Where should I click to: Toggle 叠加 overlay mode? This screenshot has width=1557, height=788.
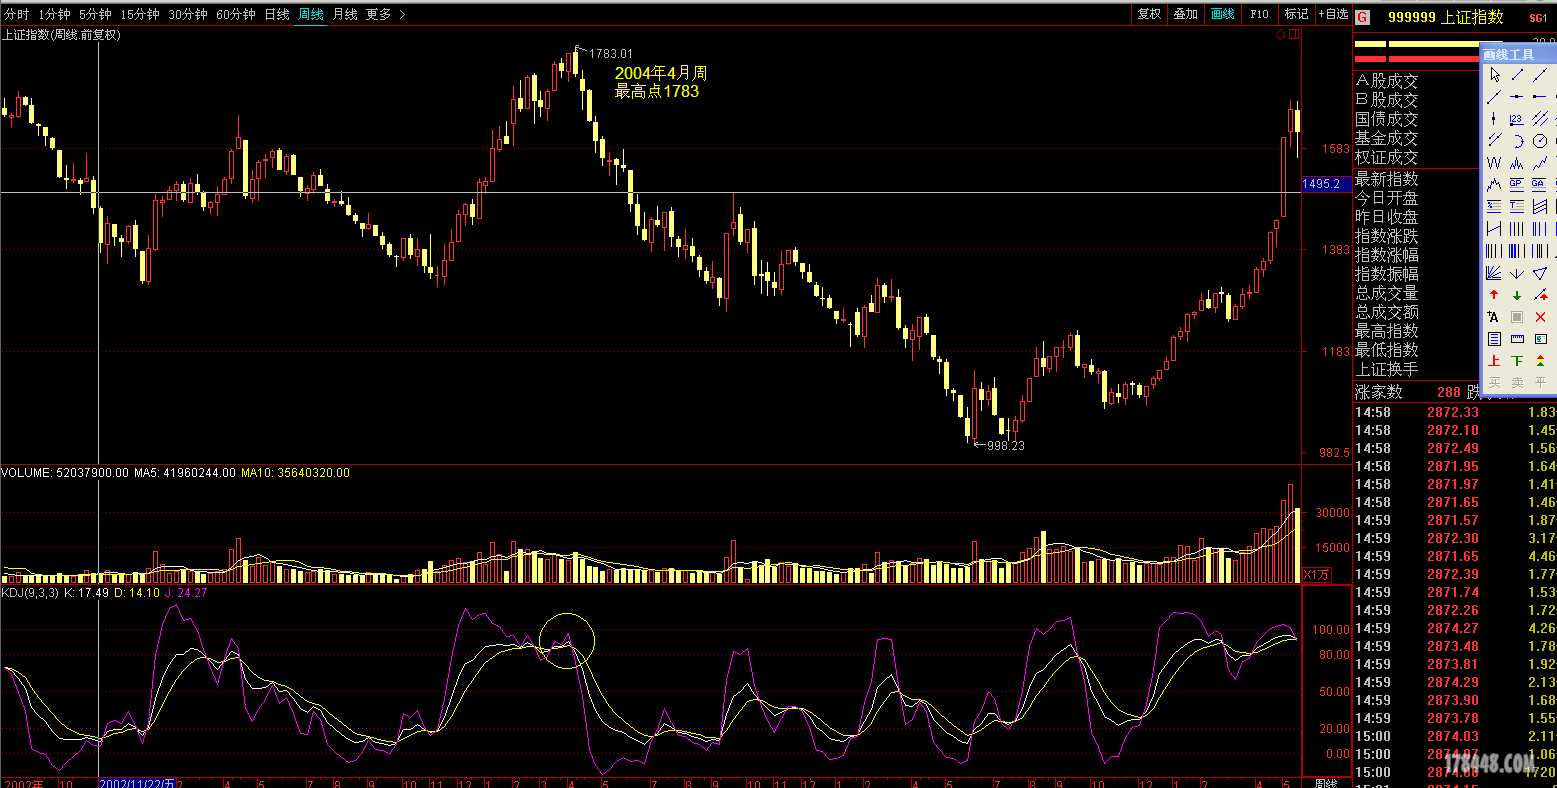click(1185, 14)
